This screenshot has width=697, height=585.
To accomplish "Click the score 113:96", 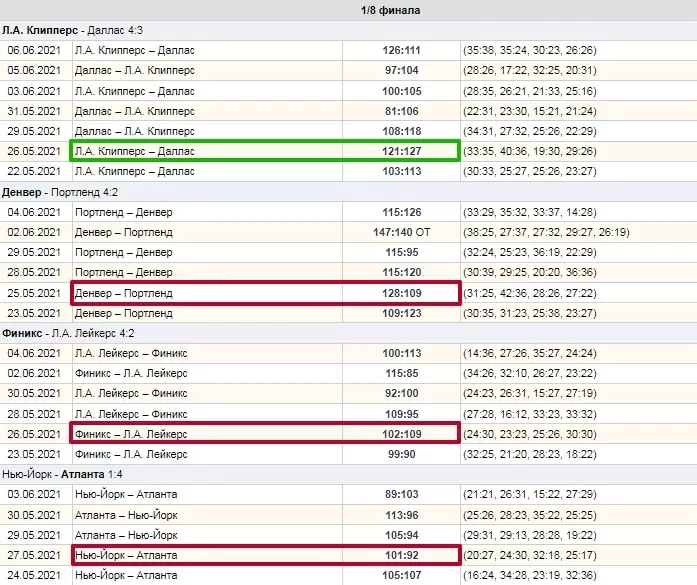I will [401, 515].
